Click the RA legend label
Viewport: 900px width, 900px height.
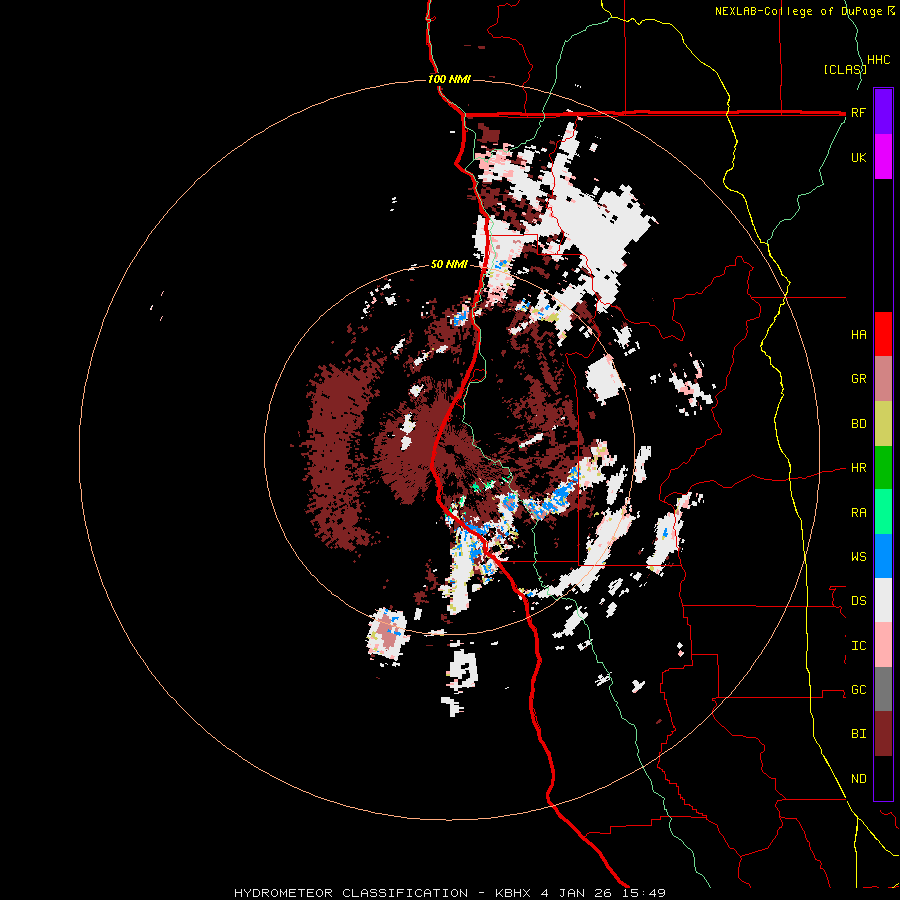click(858, 513)
